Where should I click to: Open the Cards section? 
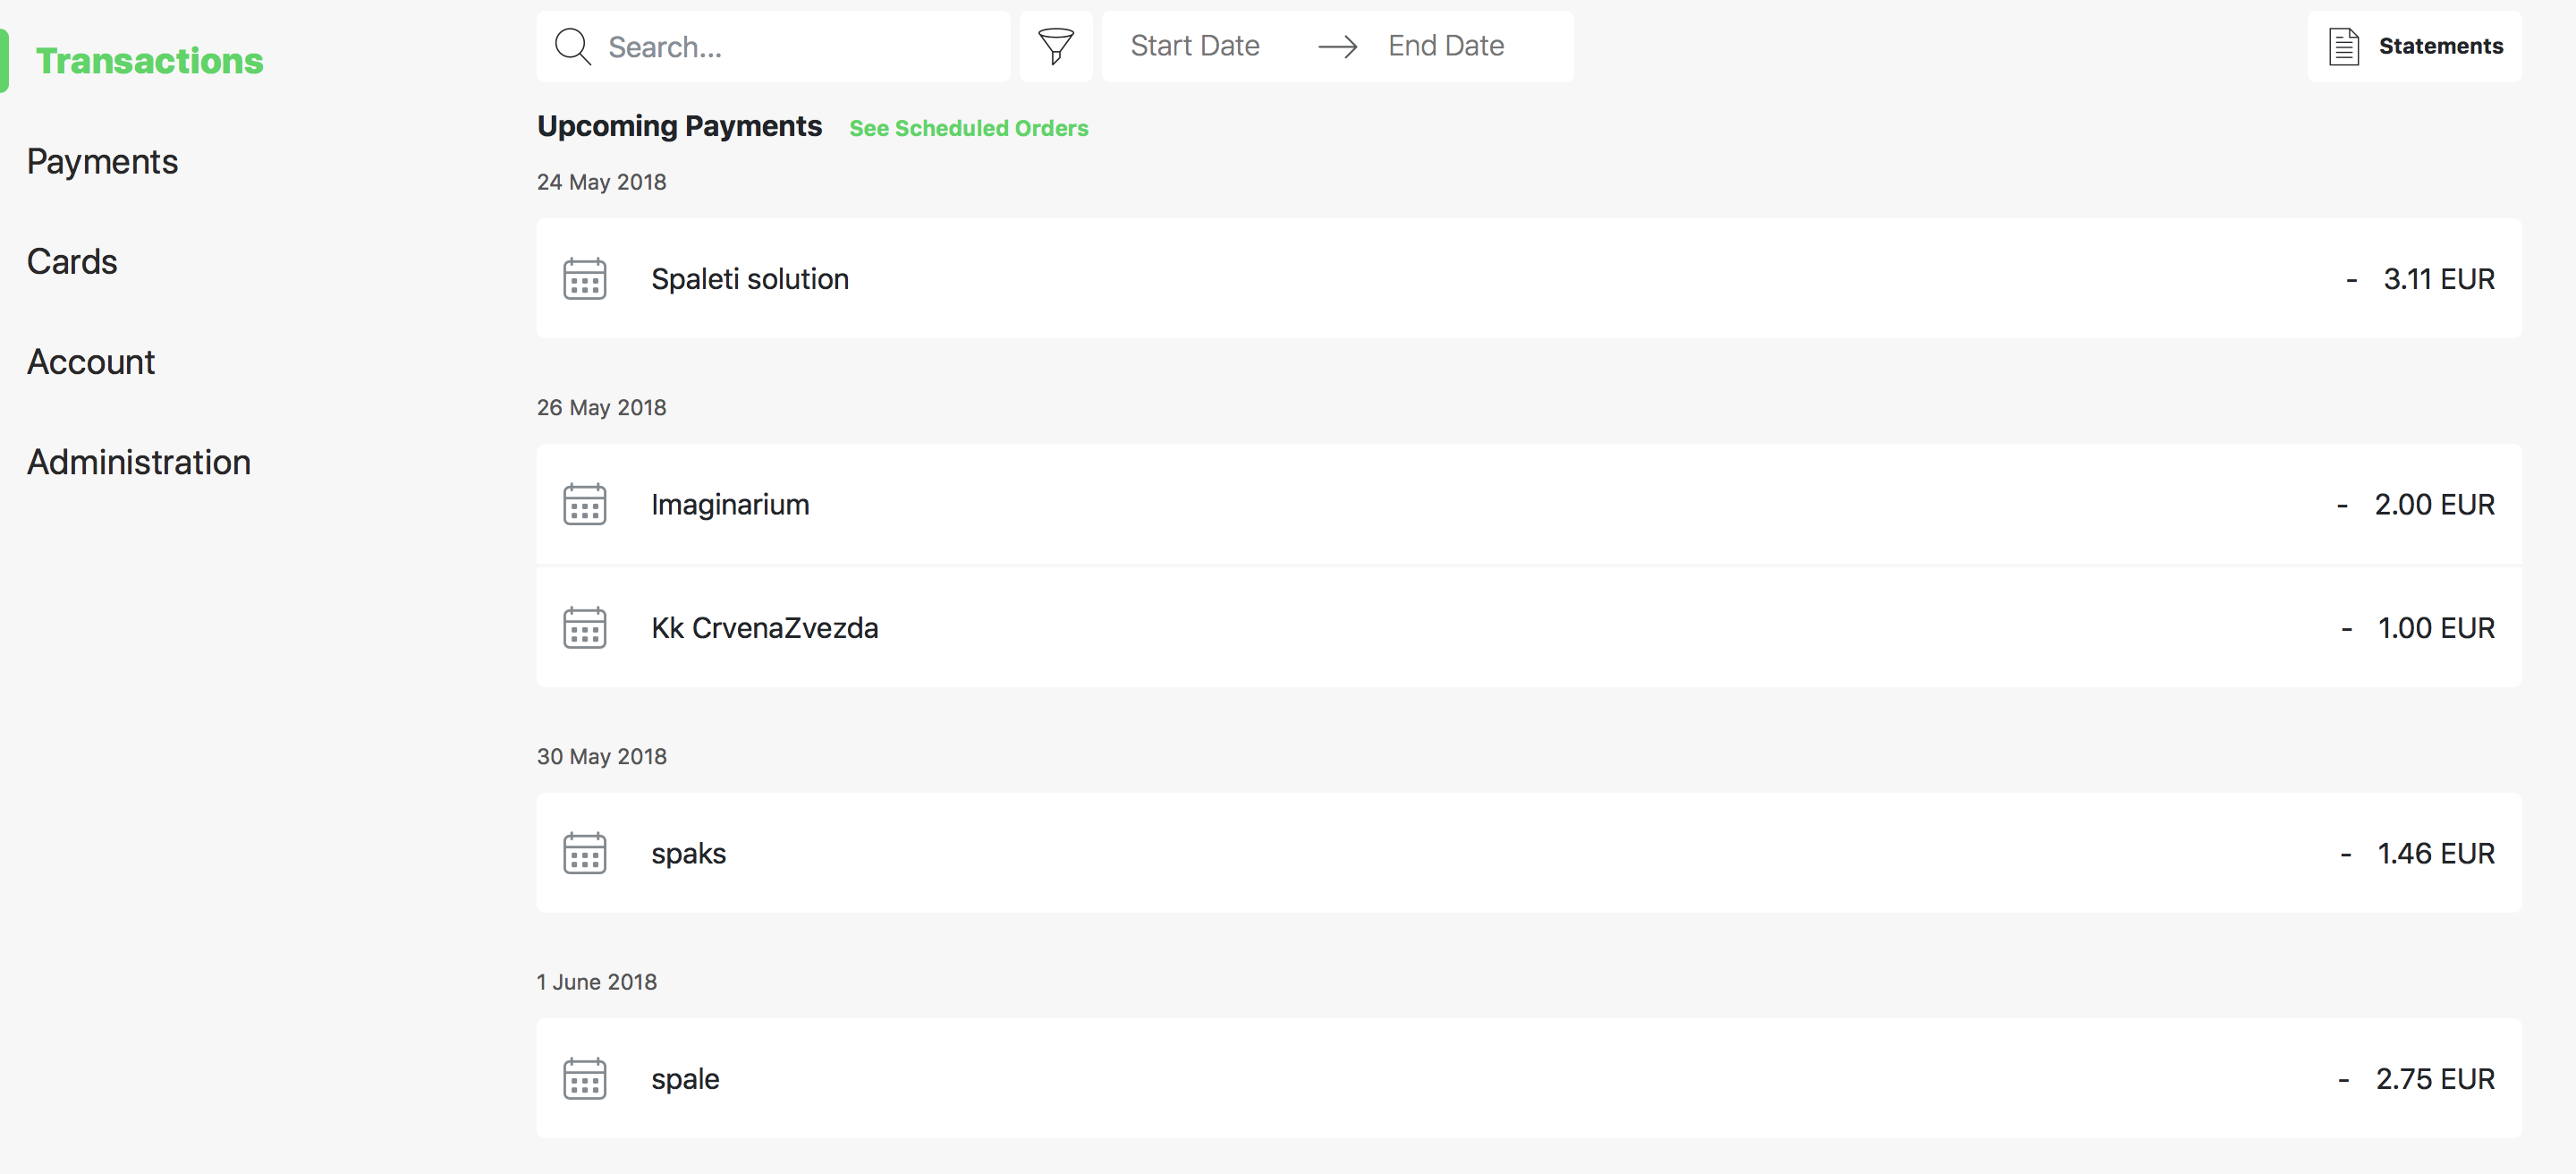click(x=72, y=262)
